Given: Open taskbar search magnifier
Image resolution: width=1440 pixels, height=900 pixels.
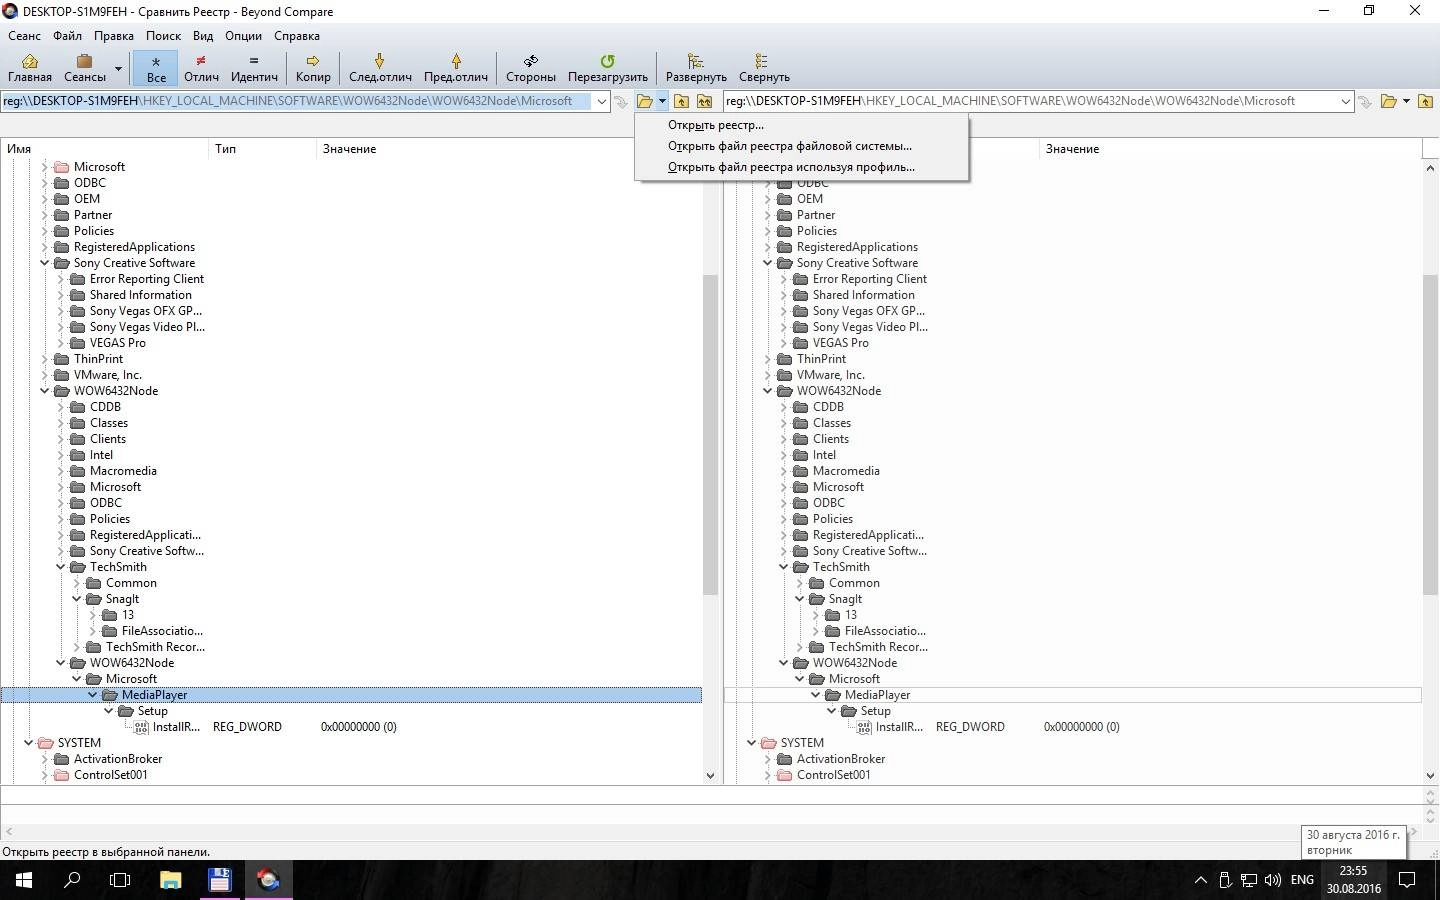Looking at the screenshot, I should tap(72, 880).
